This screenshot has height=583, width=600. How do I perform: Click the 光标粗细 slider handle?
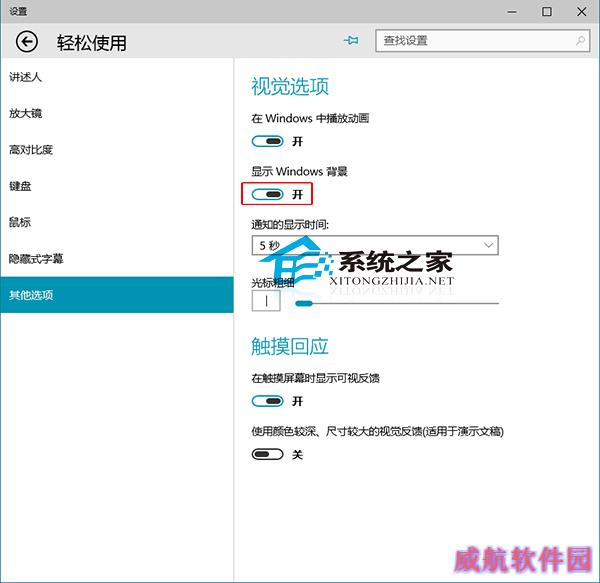coord(304,303)
